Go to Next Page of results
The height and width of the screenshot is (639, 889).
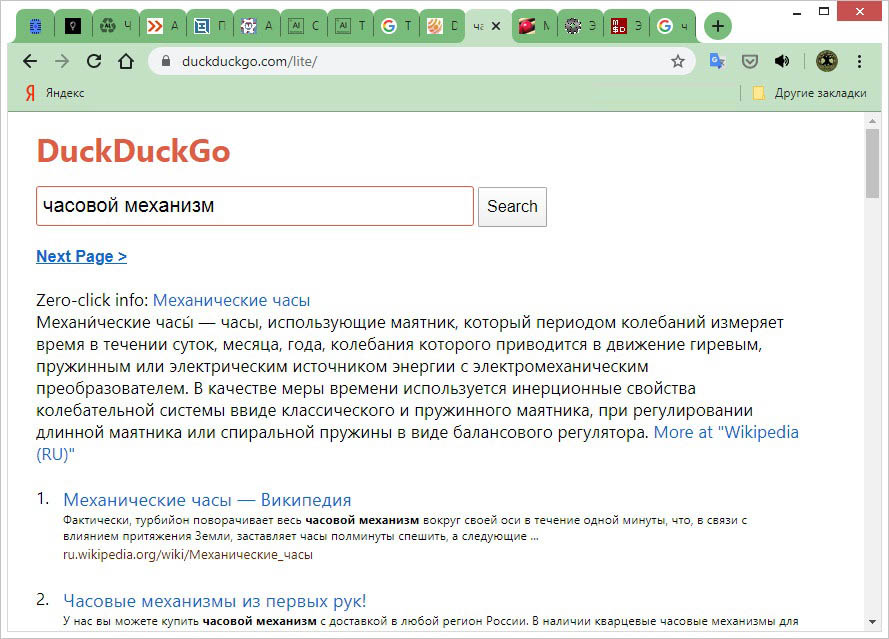pos(81,256)
